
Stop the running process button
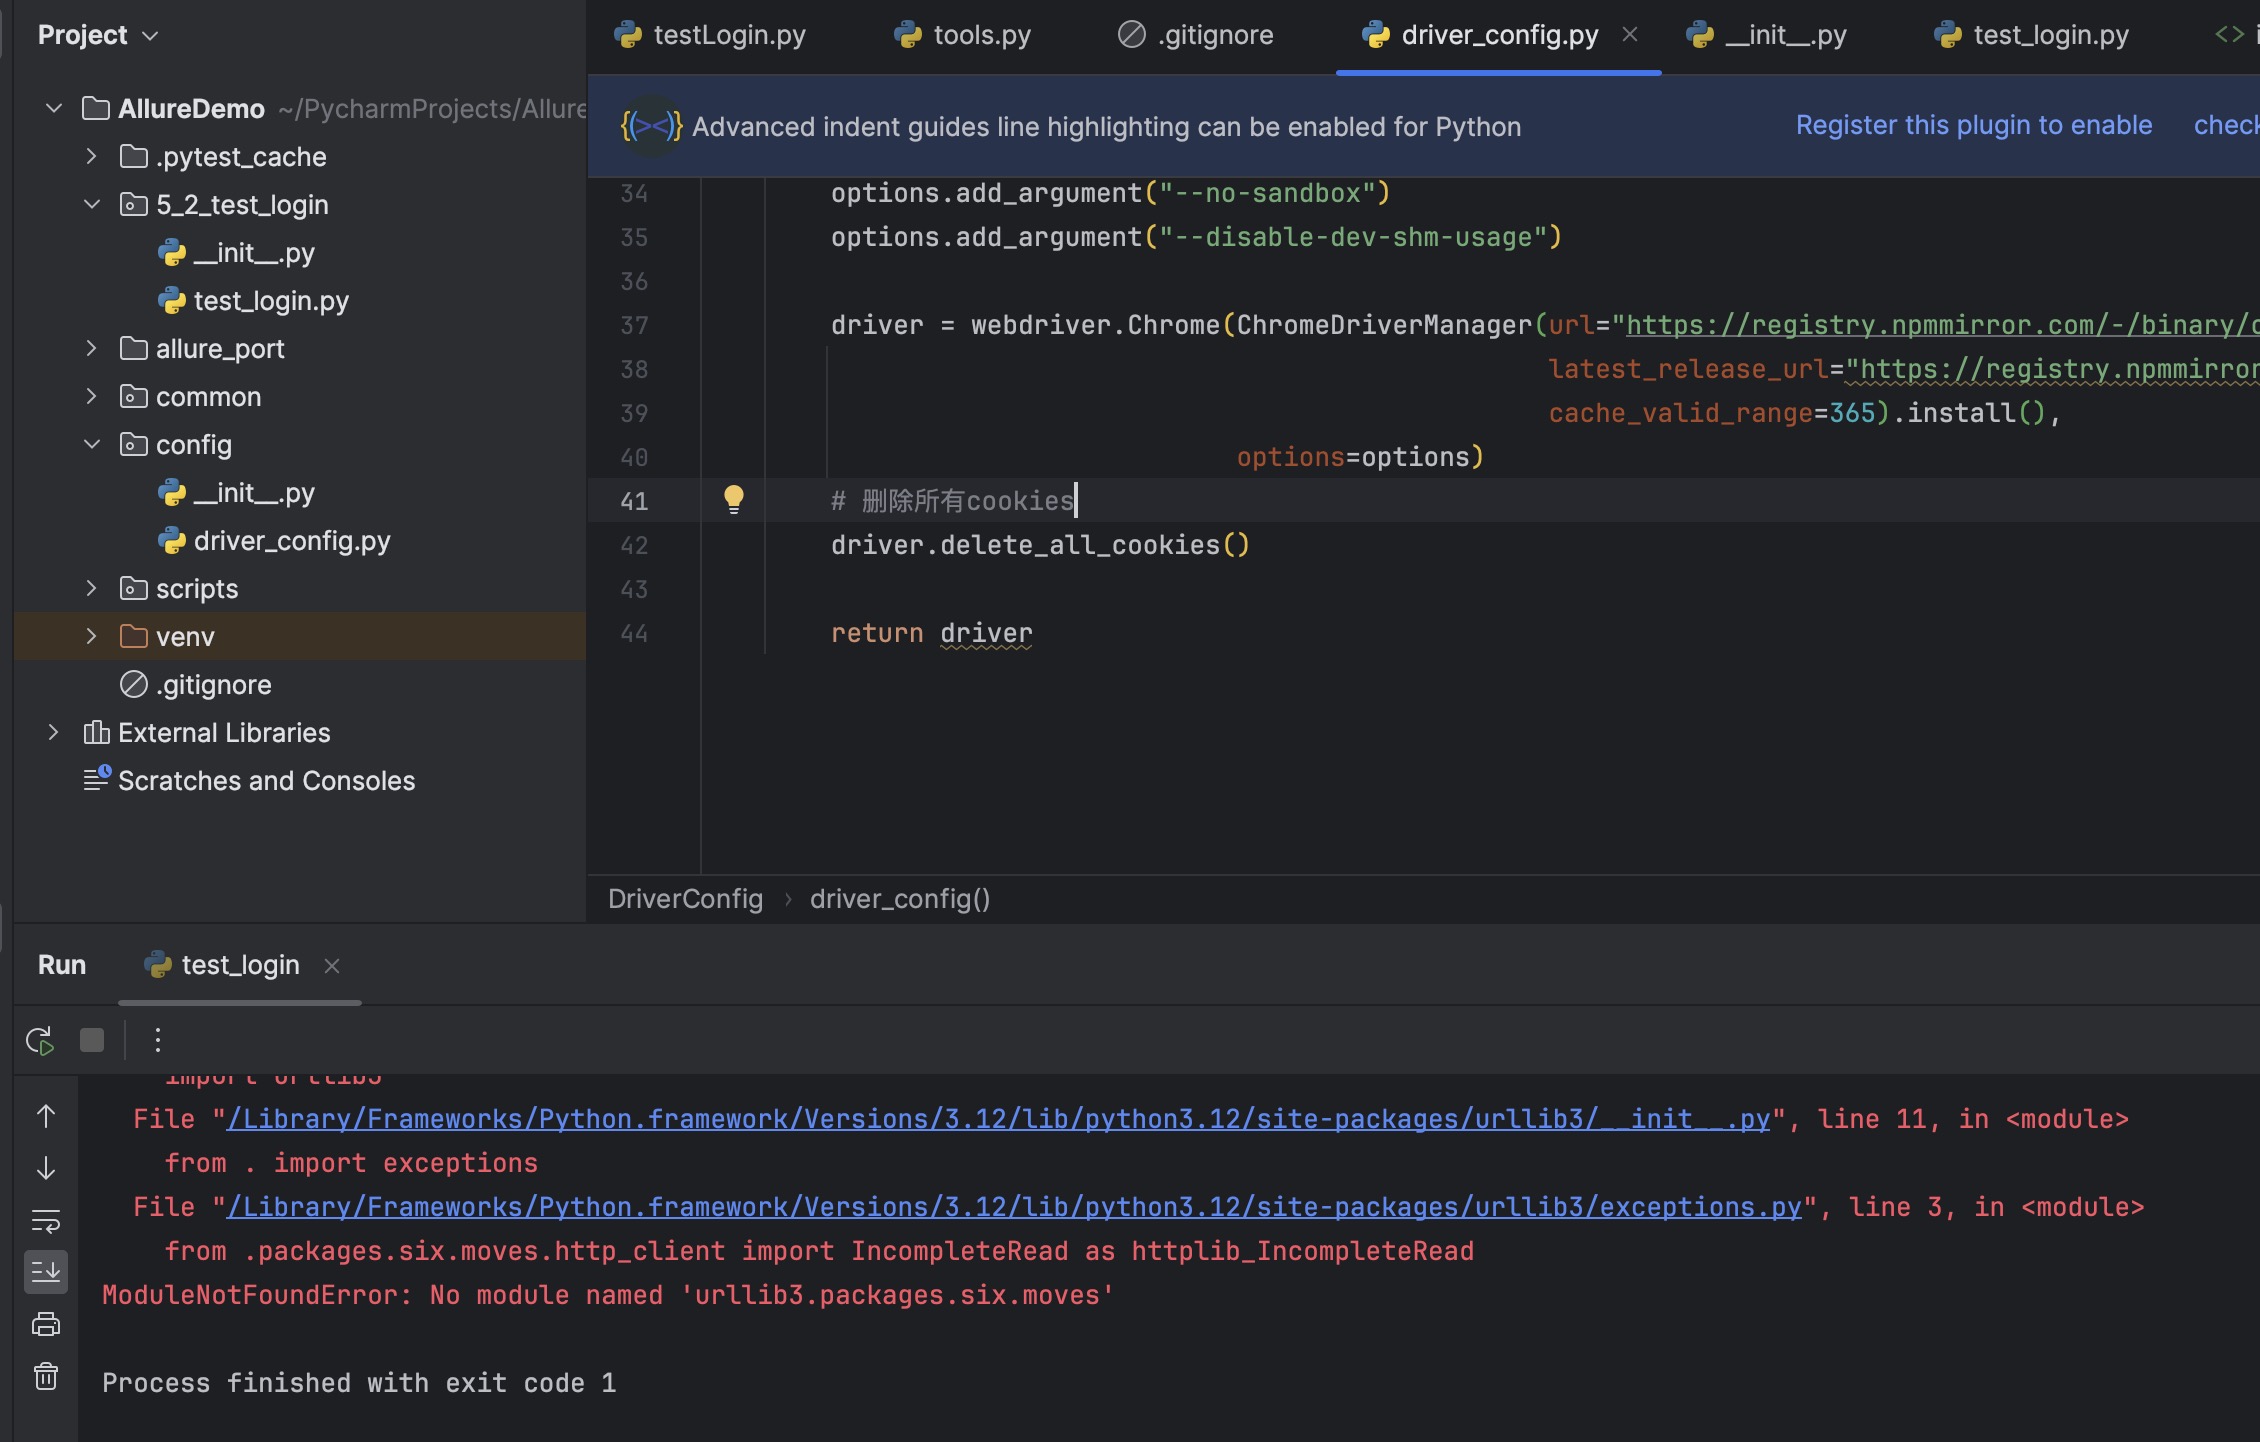[92, 1040]
